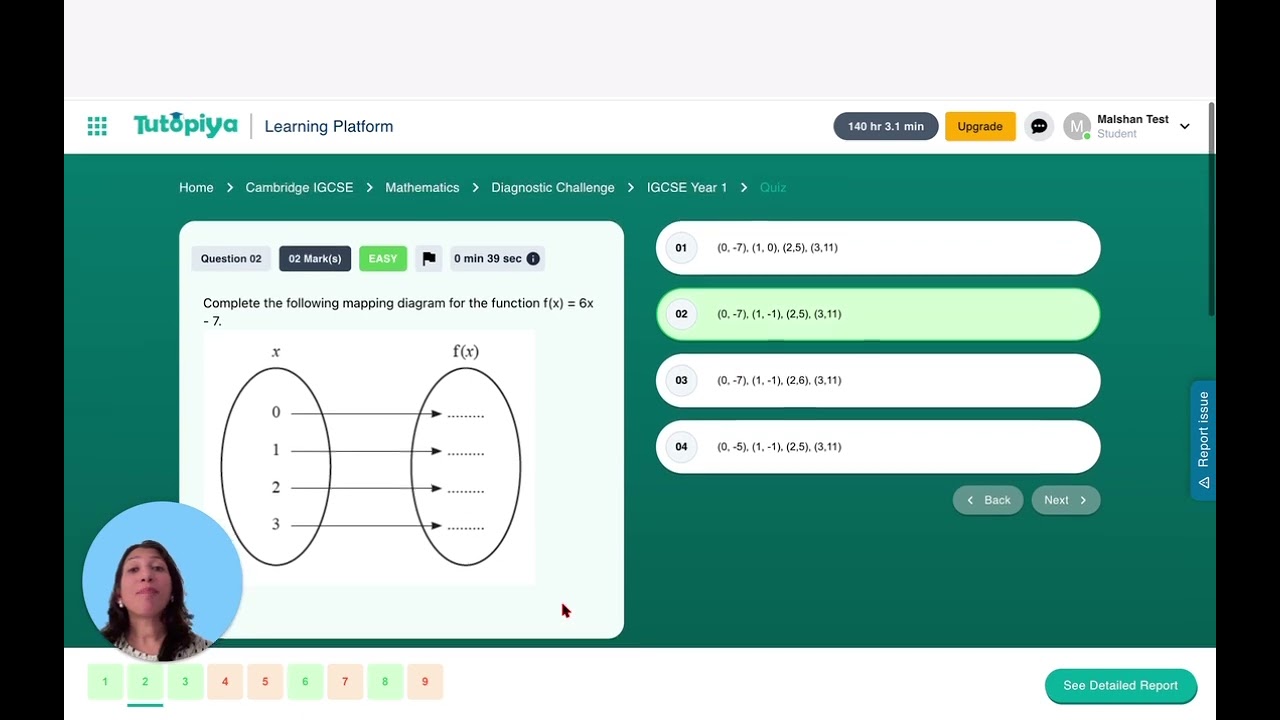
Task: Click the Question 02 label
Action: pyautogui.click(x=231, y=259)
